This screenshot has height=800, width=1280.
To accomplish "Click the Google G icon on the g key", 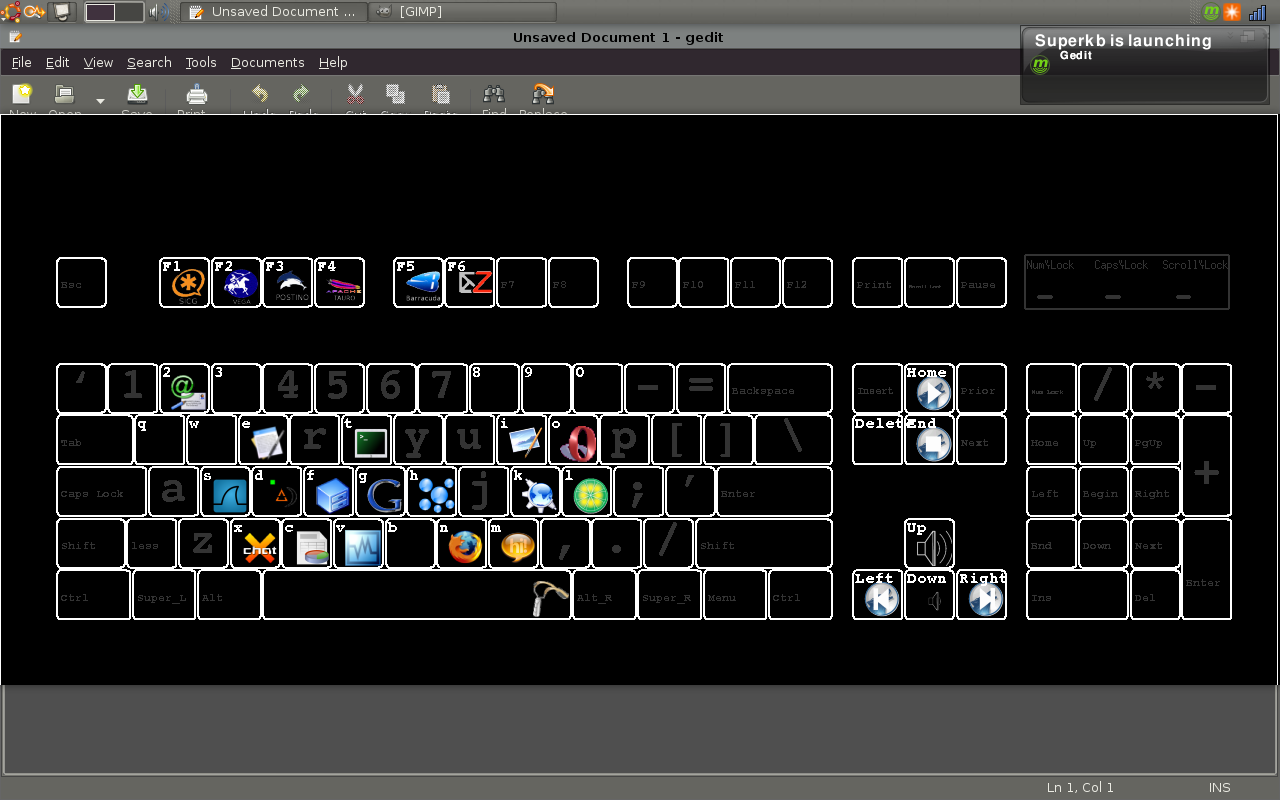I will pyautogui.click(x=384, y=494).
